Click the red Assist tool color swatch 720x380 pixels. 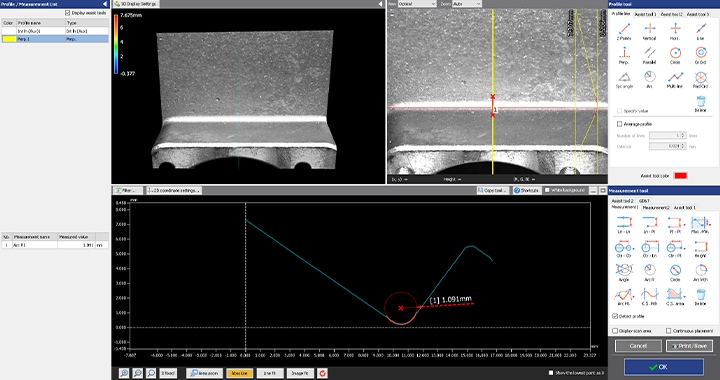(680, 175)
